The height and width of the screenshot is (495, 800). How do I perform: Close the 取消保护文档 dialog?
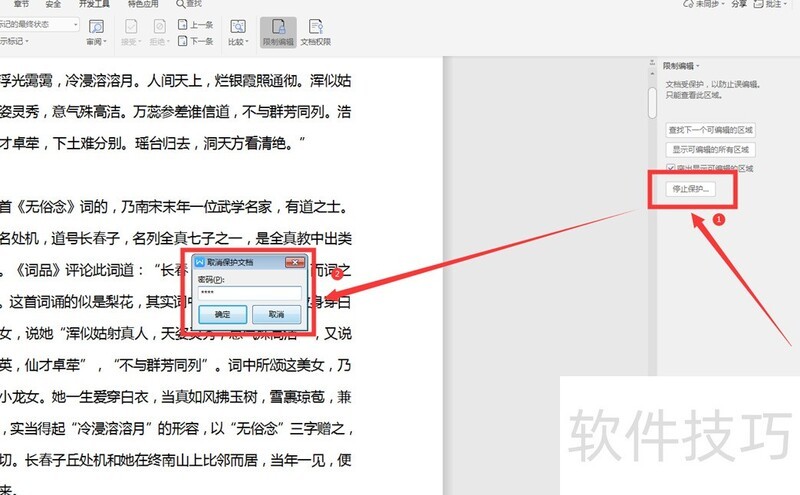tap(295, 262)
